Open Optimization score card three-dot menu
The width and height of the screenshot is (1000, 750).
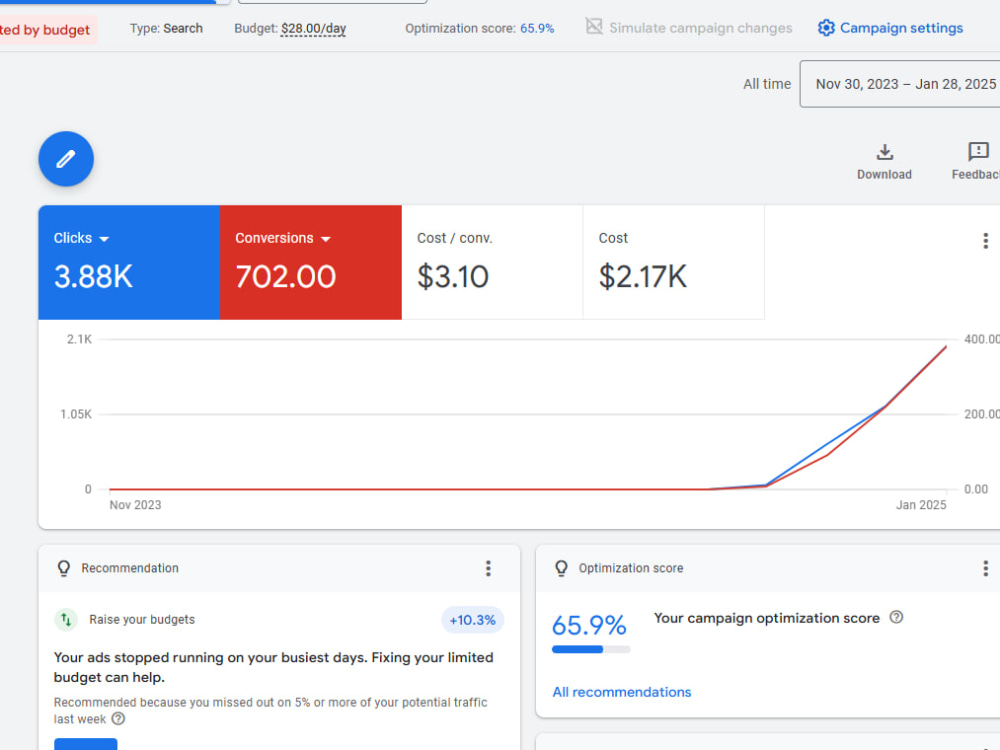click(985, 568)
